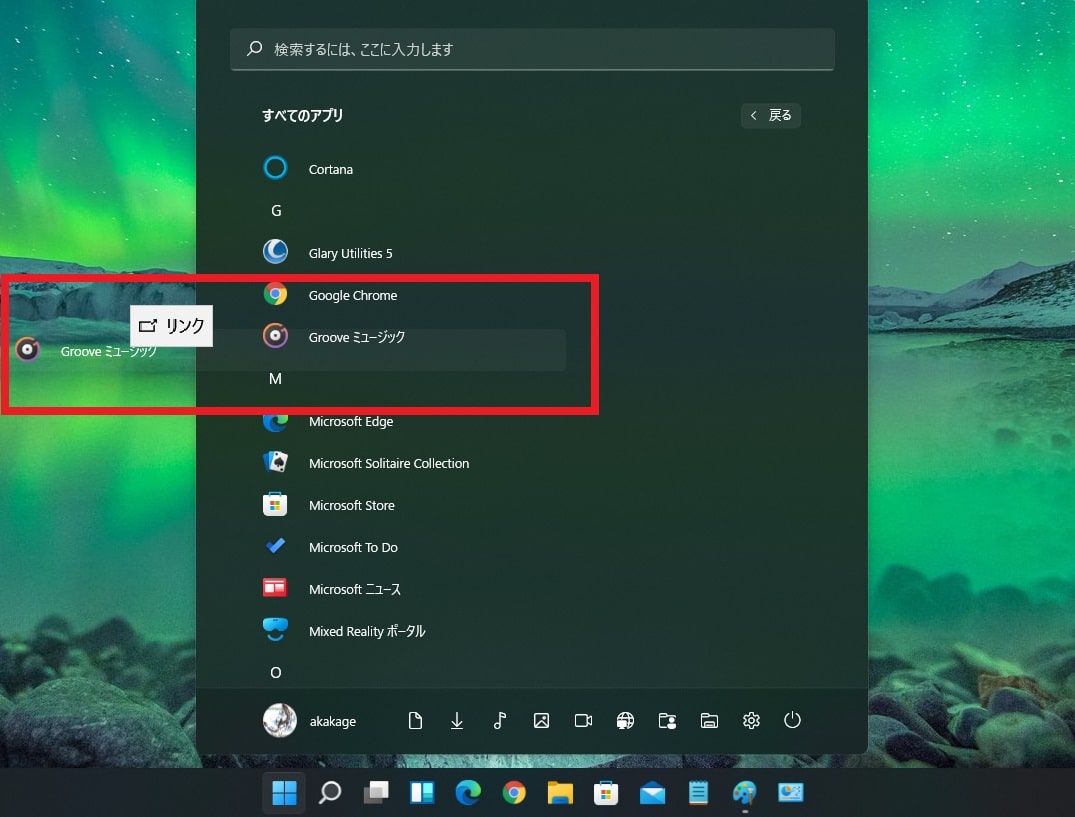Image resolution: width=1075 pixels, height=817 pixels.
Task: Open Personal folder icon in Start footer
Action: click(667, 720)
